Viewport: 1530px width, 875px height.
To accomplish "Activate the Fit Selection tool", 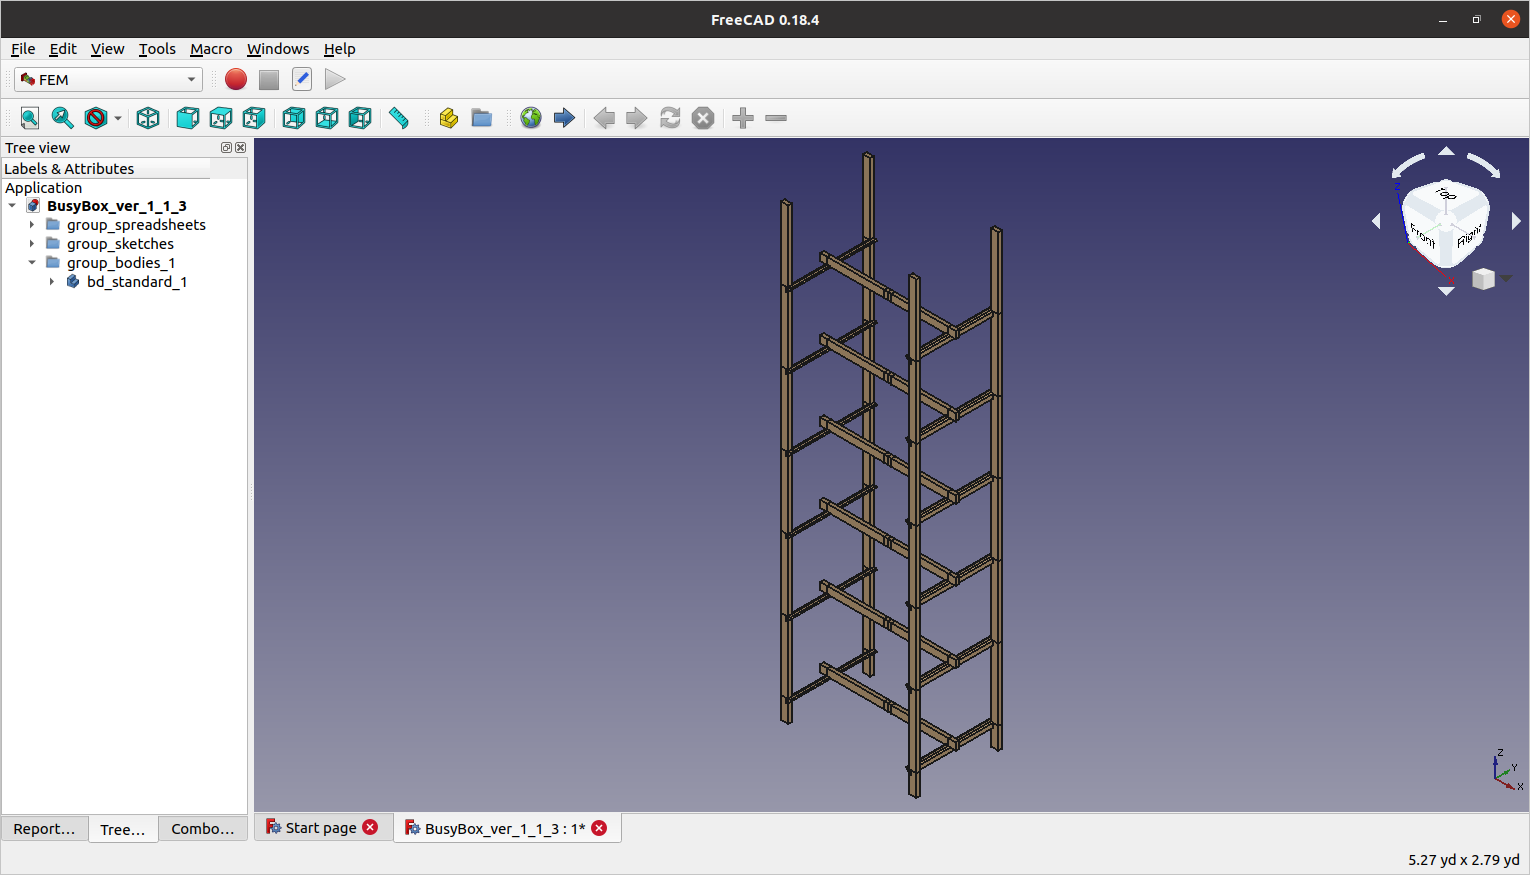I will (62, 118).
